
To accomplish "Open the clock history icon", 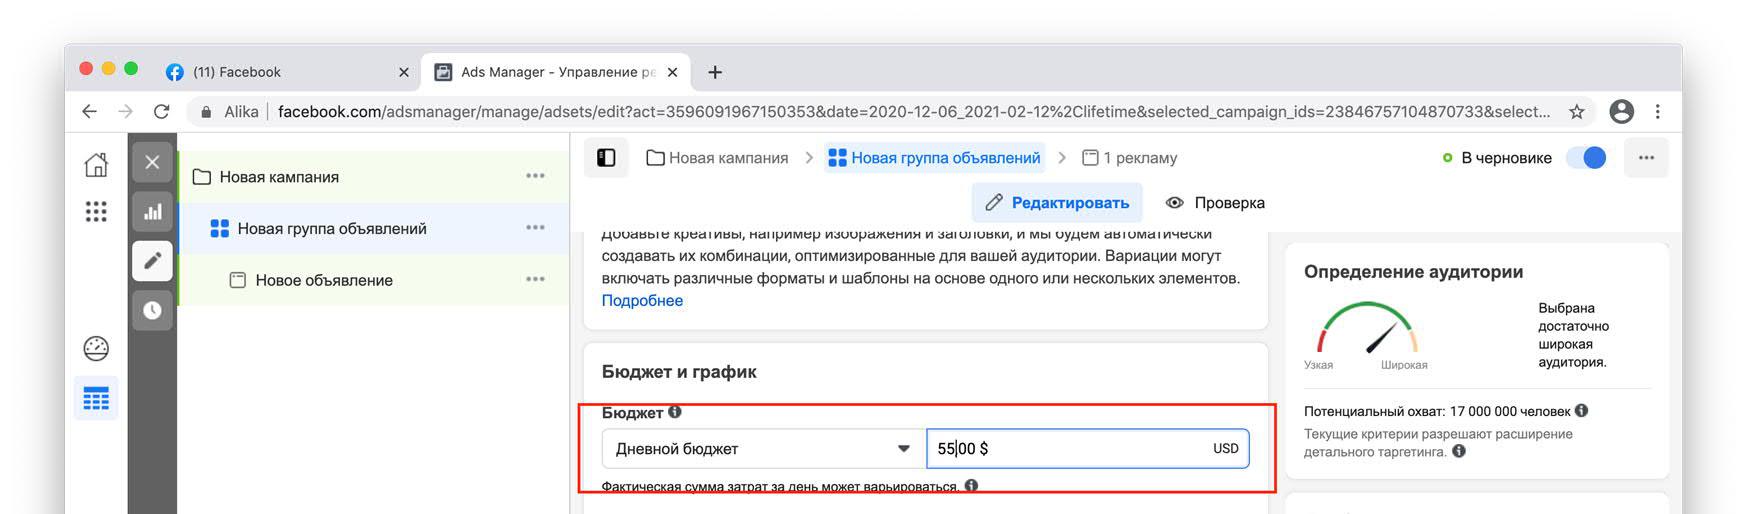I will click(x=152, y=310).
